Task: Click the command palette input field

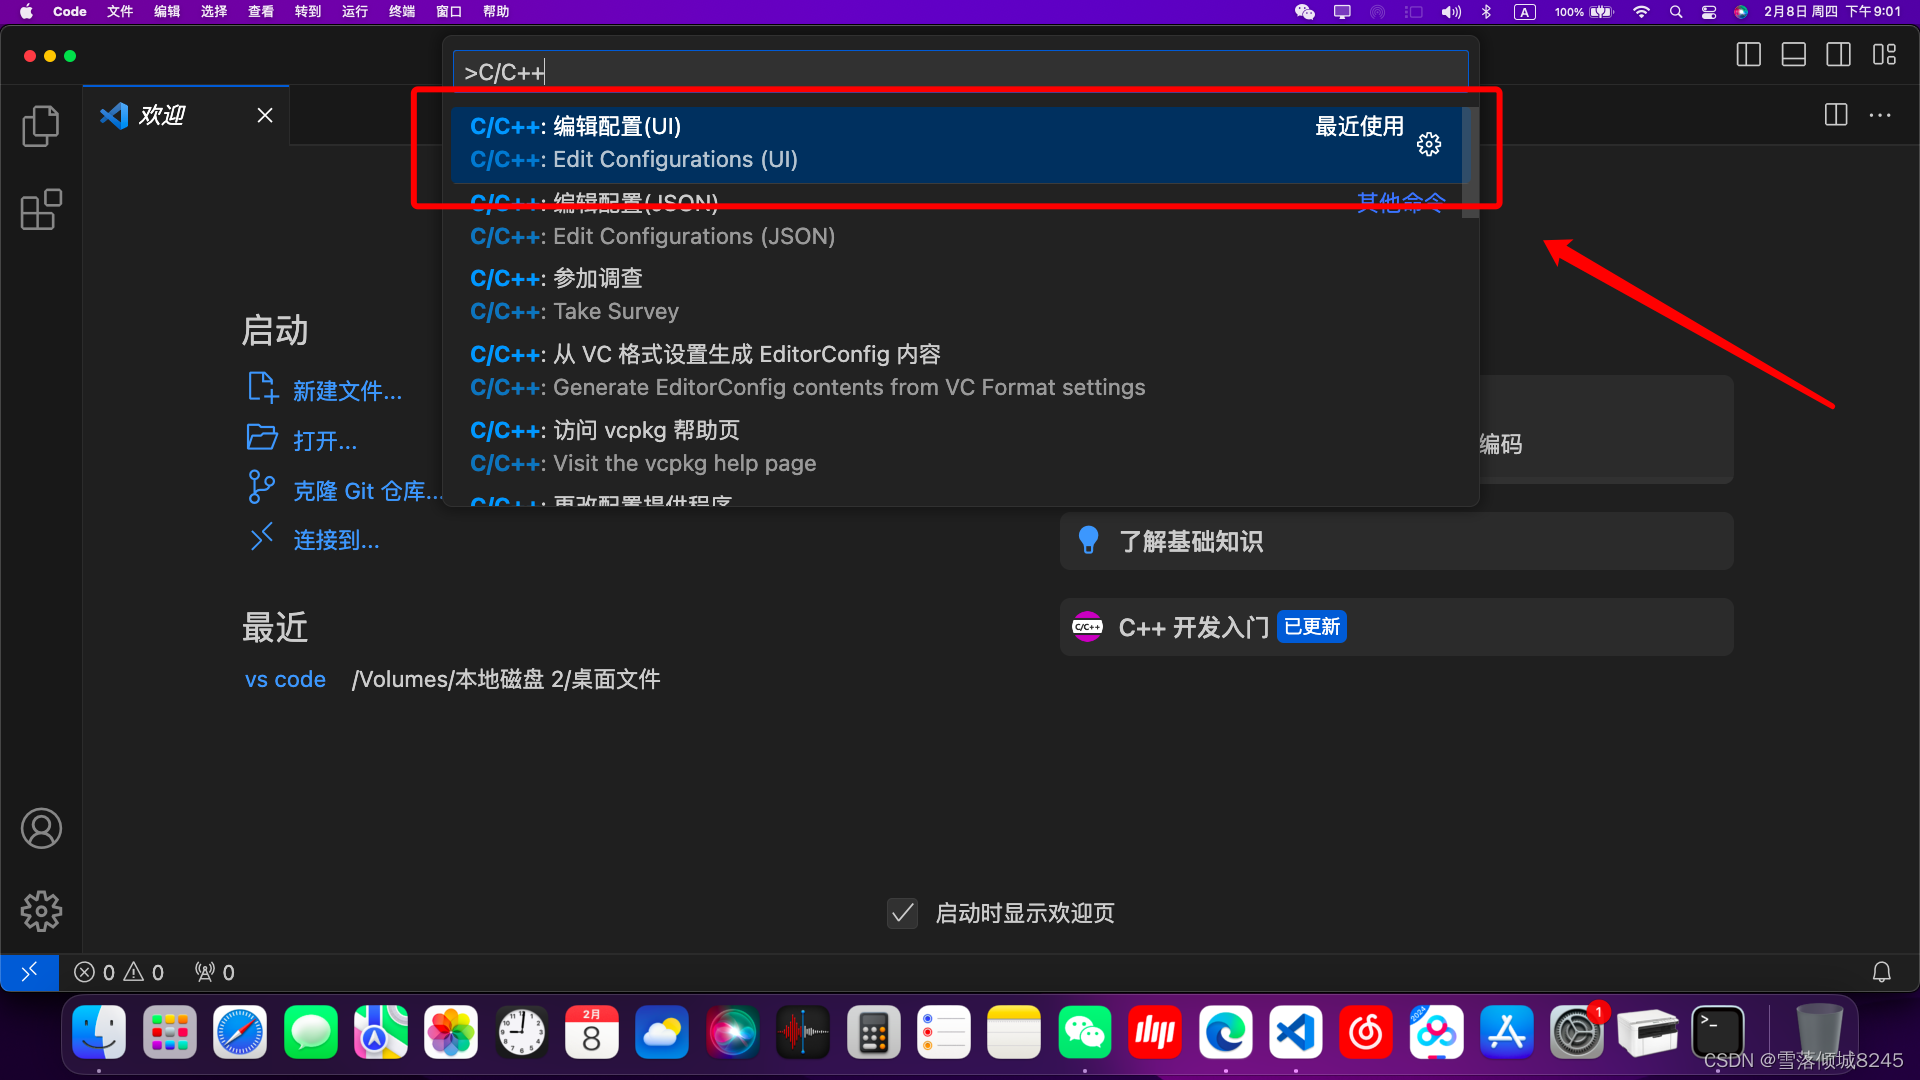Action: point(960,72)
